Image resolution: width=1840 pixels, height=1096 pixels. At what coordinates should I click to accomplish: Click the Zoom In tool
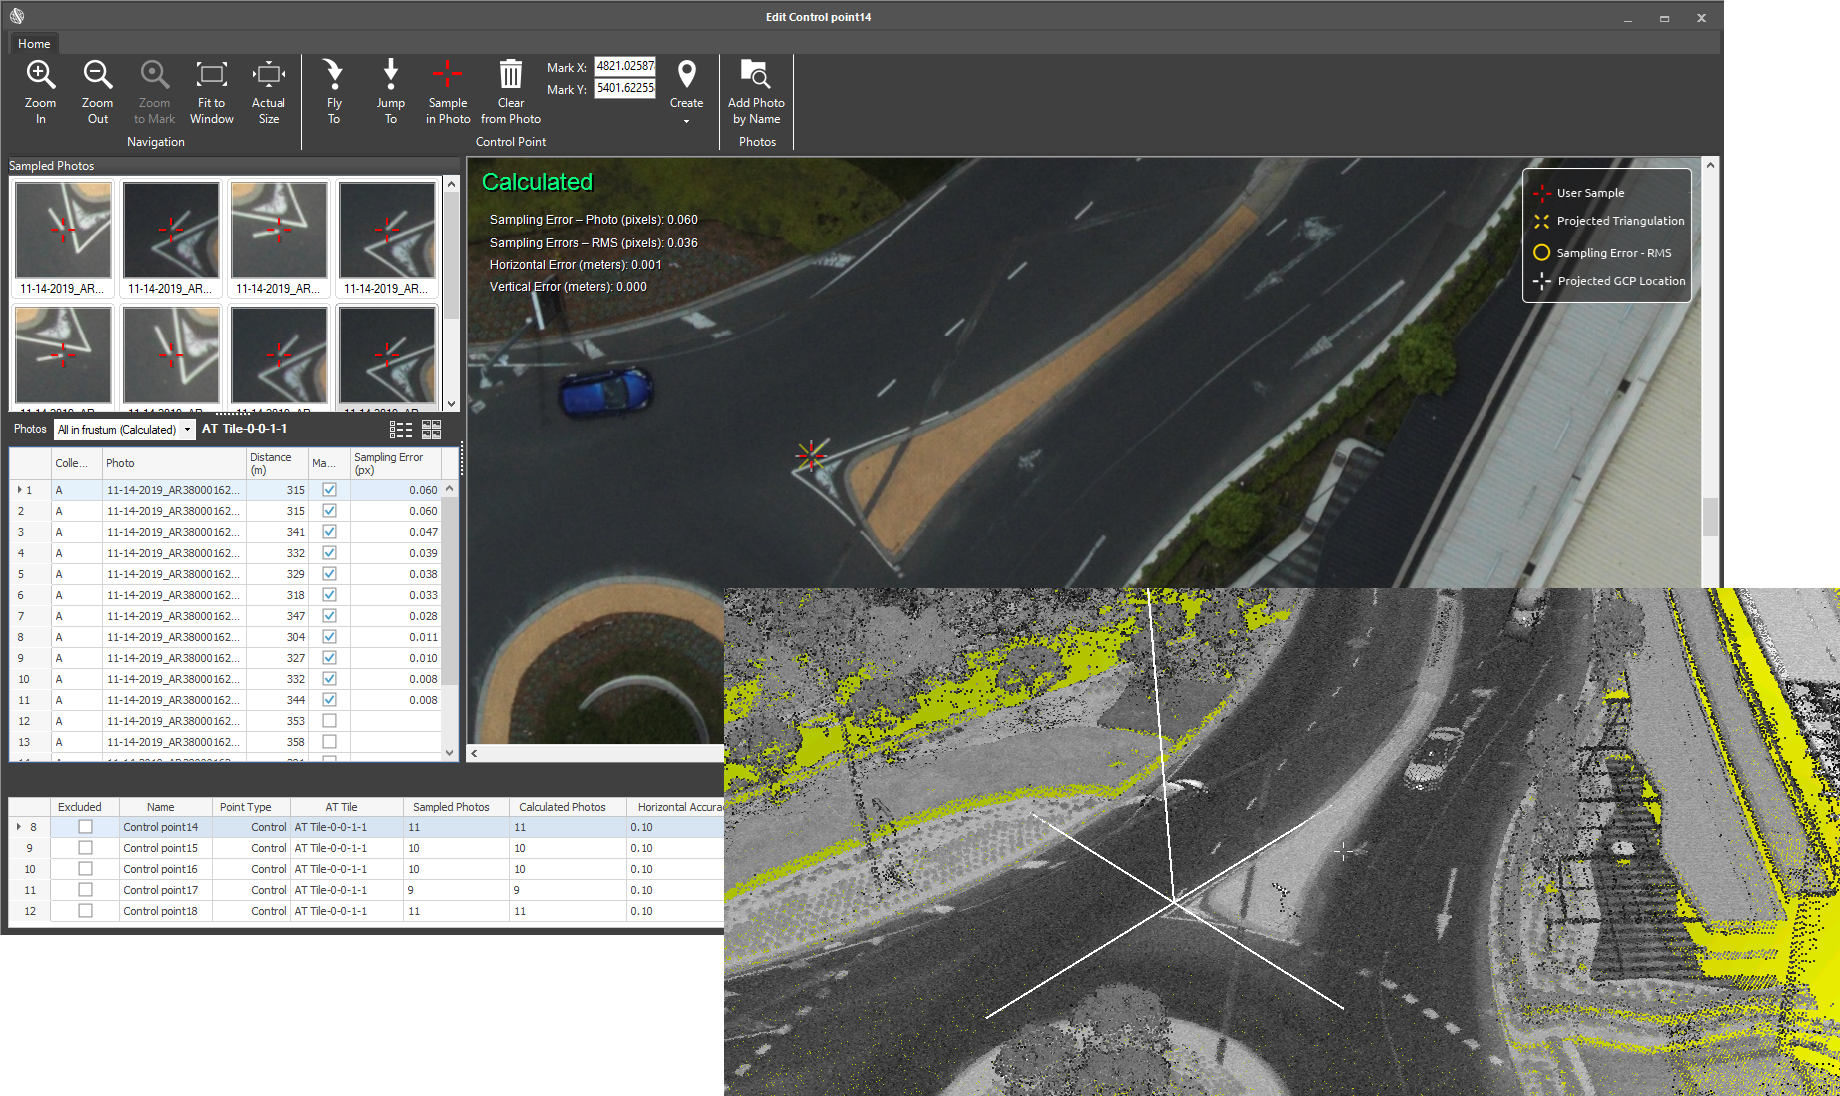[x=40, y=91]
